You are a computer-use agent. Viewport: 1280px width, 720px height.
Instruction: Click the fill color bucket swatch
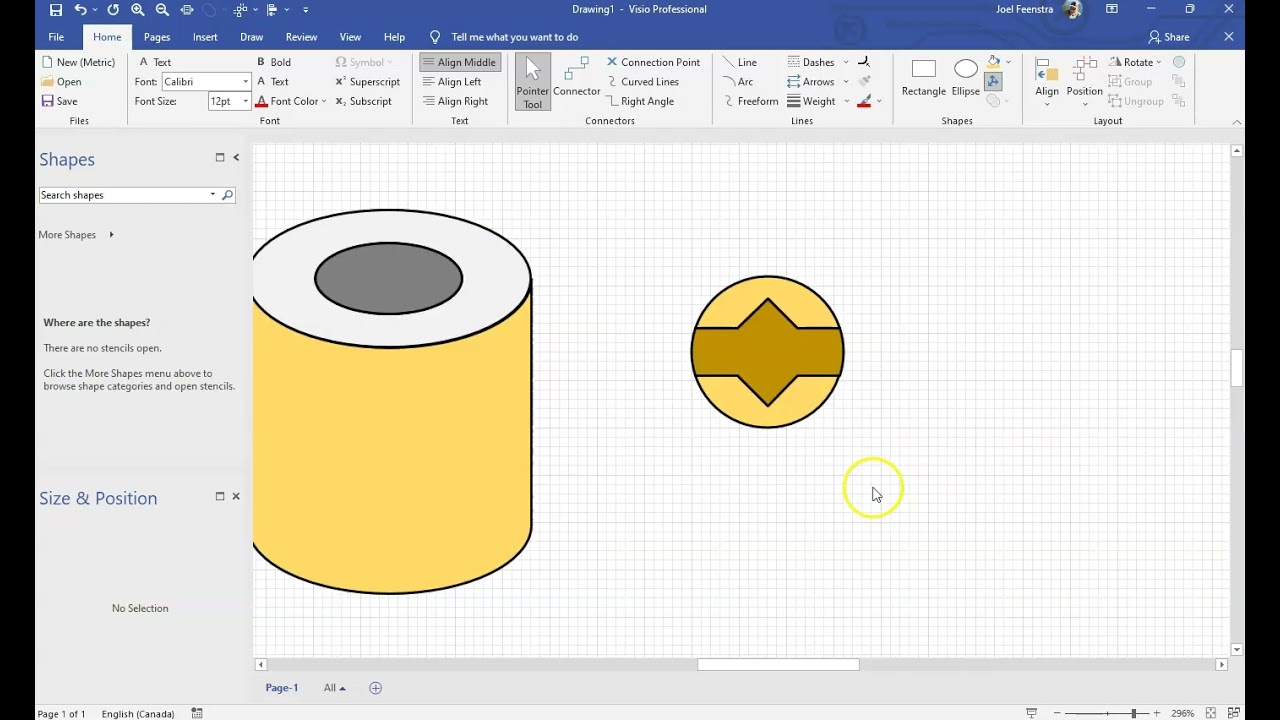point(994,62)
